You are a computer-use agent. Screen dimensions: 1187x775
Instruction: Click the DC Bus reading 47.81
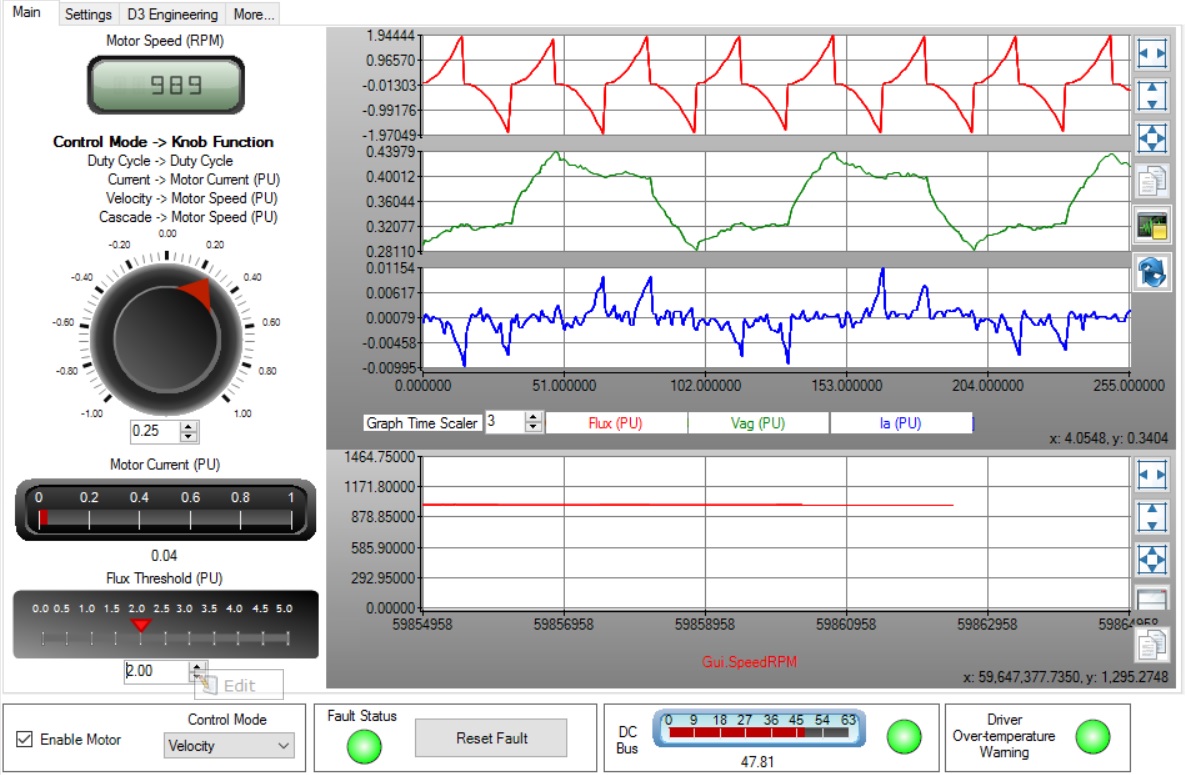click(758, 762)
